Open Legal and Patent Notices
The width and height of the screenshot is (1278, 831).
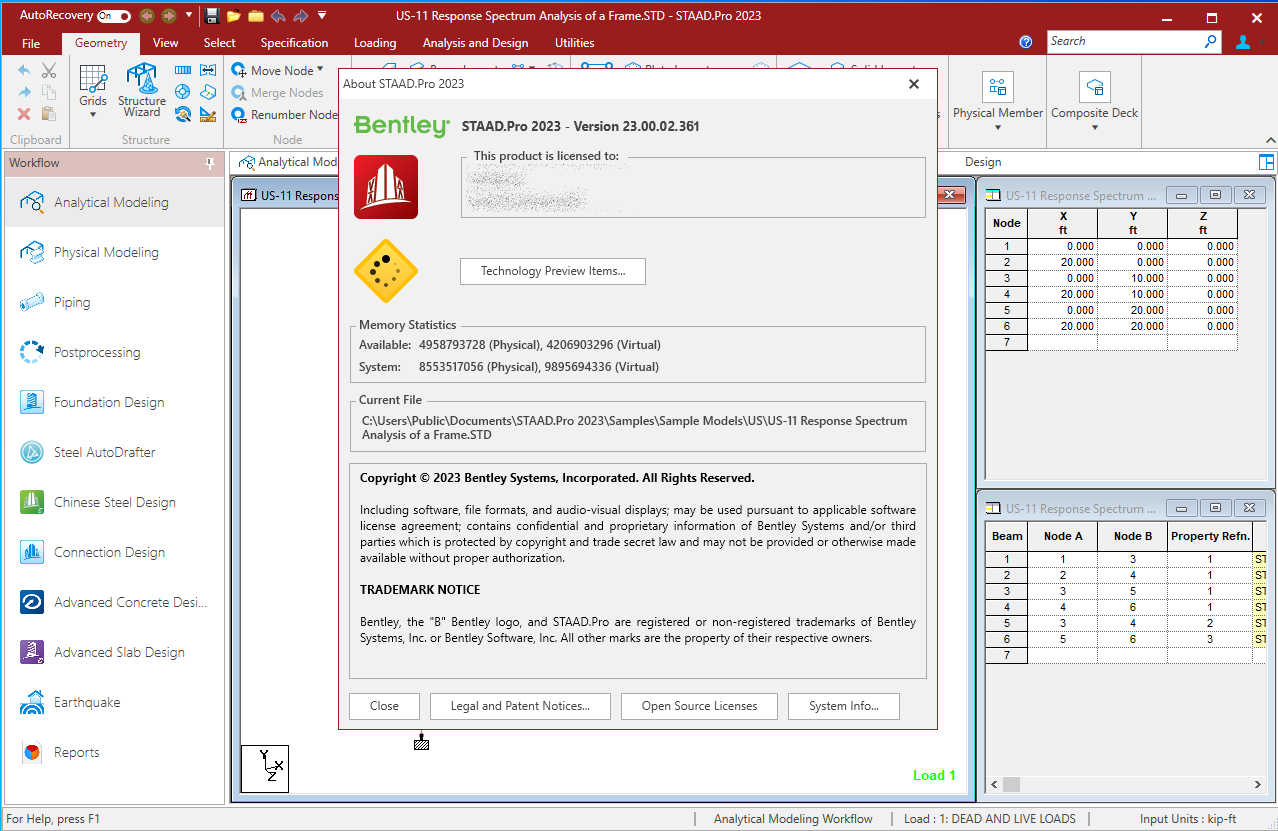point(520,706)
